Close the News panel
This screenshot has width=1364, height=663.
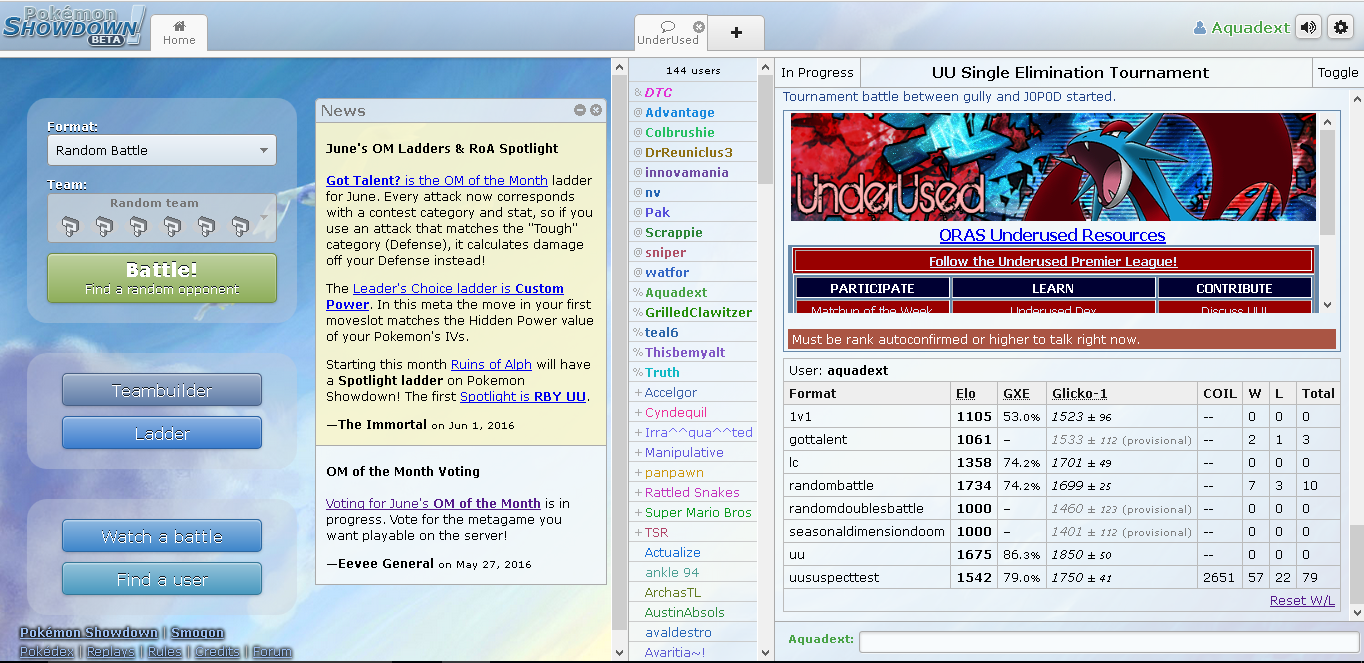click(596, 110)
